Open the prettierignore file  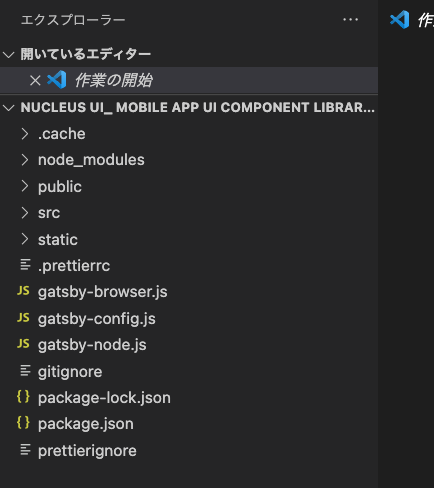click(x=87, y=451)
